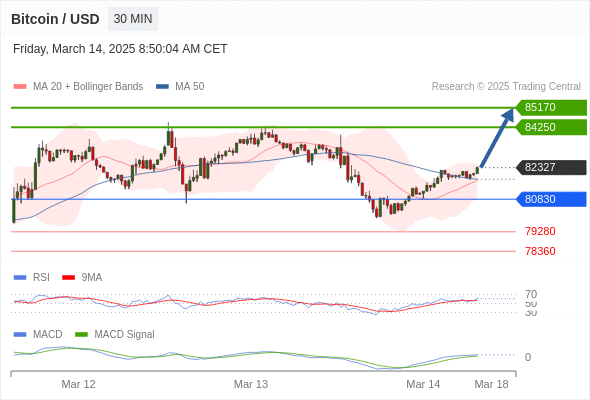This screenshot has width=590, height=400.
Task: Click the 'RSI' legend label
Action: click(x=41, y=278)
